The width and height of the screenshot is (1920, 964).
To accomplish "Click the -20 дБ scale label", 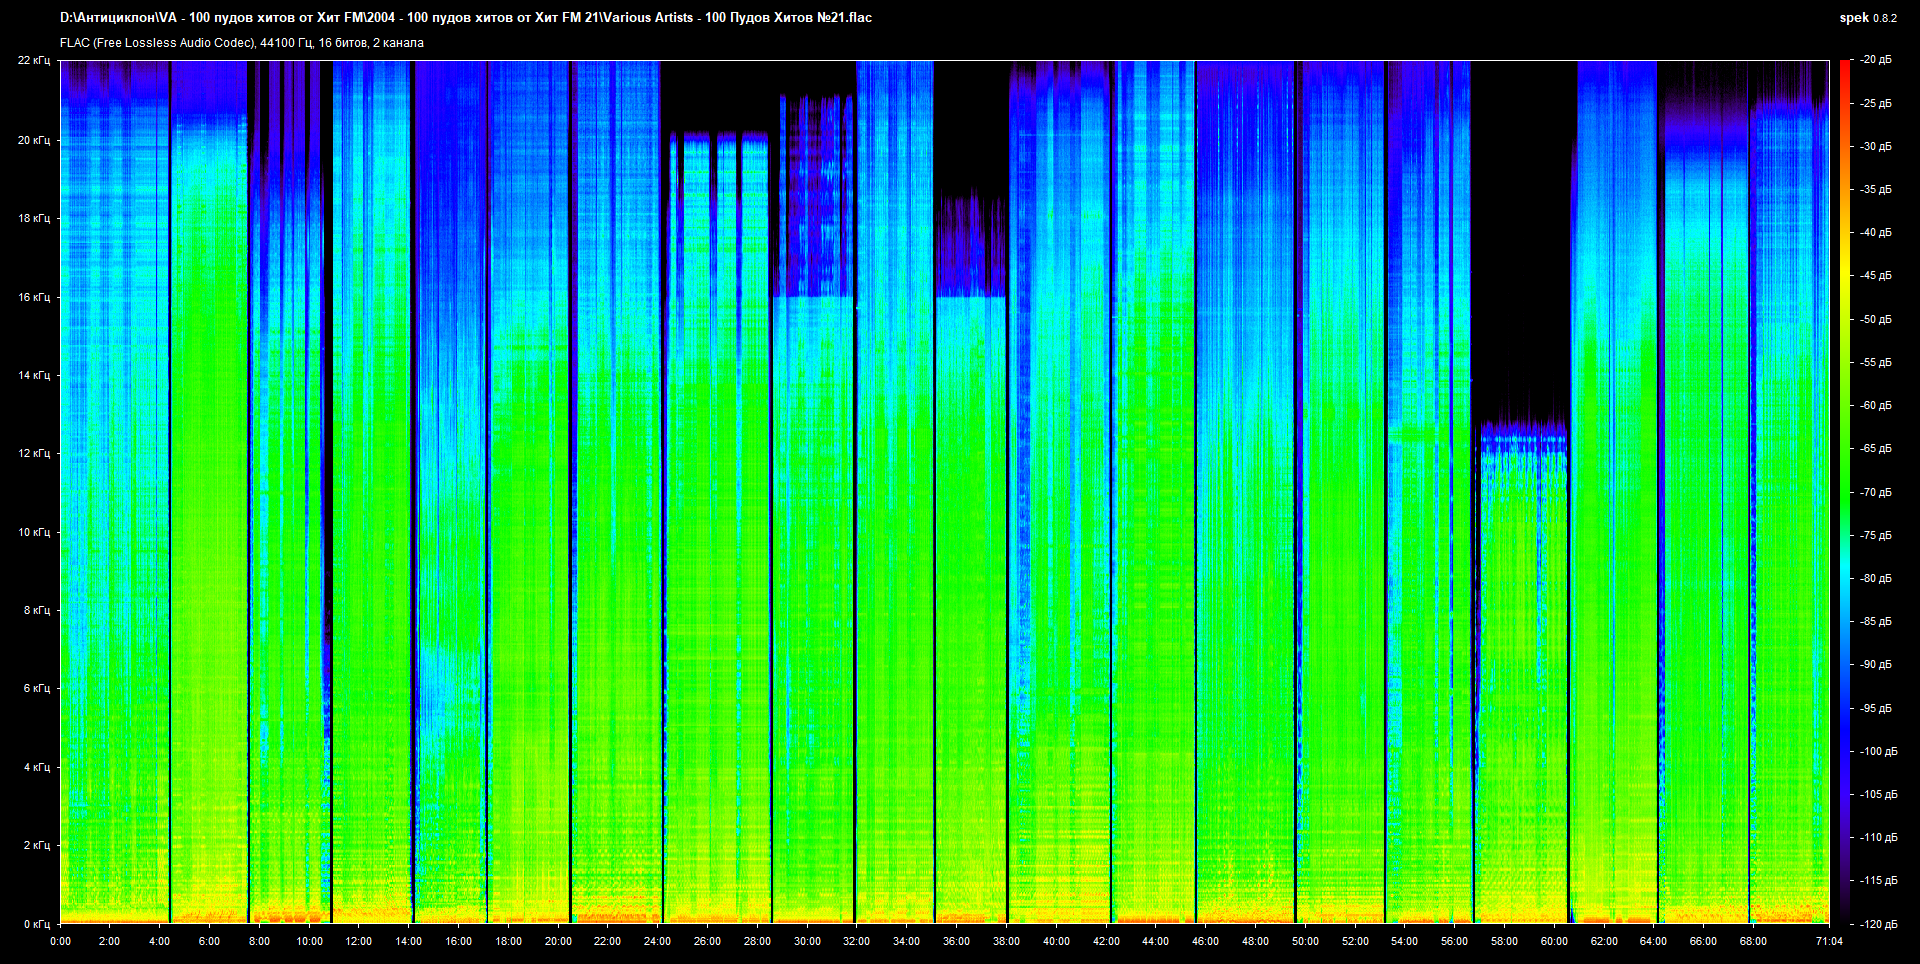I will click(1876, 60).
